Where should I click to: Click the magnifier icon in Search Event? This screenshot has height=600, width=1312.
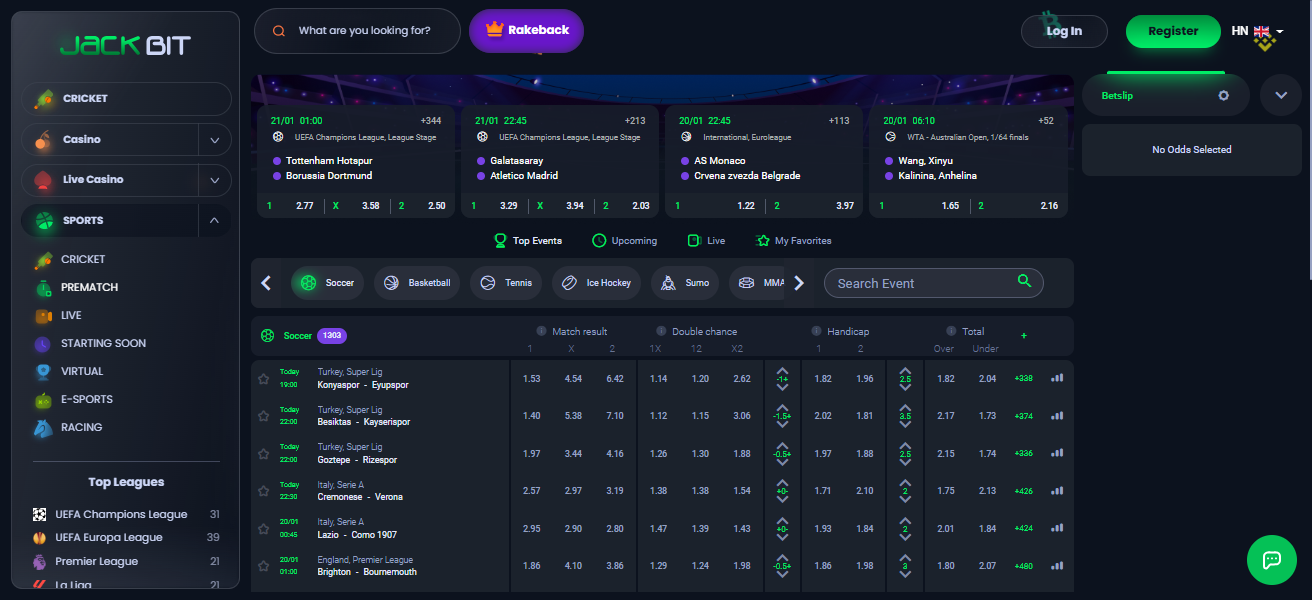[x=1024, y=282]
